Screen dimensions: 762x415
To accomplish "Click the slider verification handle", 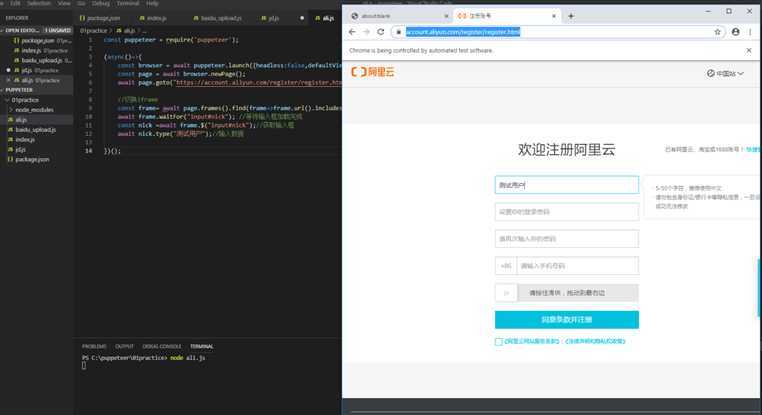I will tap(506, 293).
